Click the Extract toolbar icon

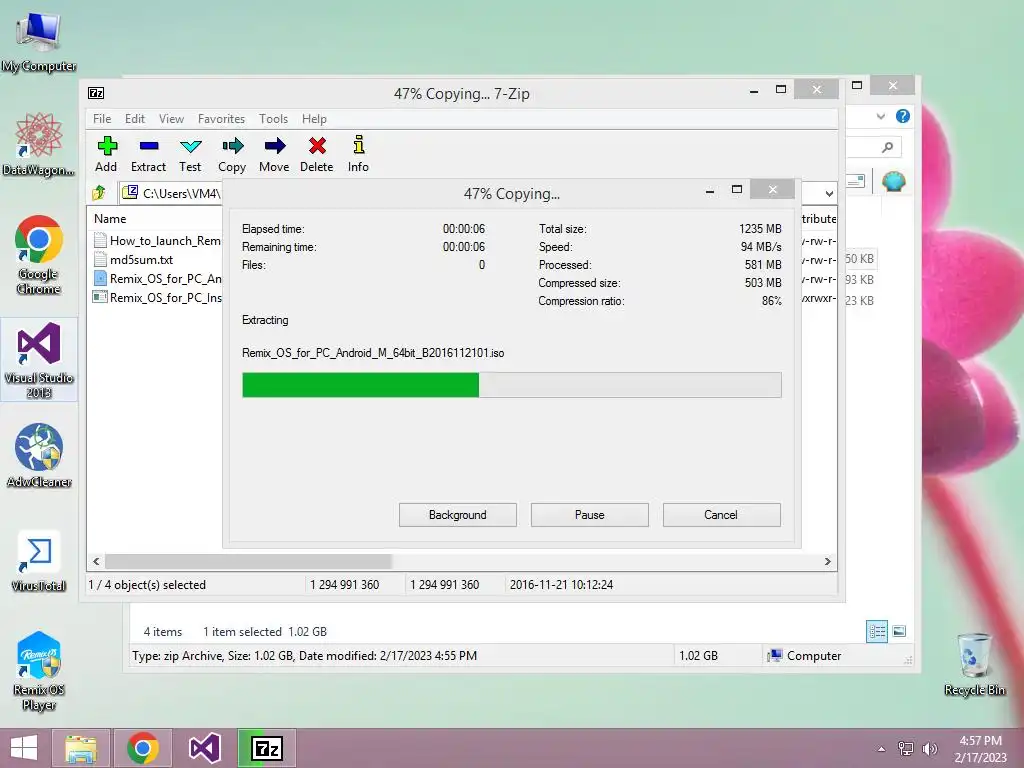(x=148, y=154)
